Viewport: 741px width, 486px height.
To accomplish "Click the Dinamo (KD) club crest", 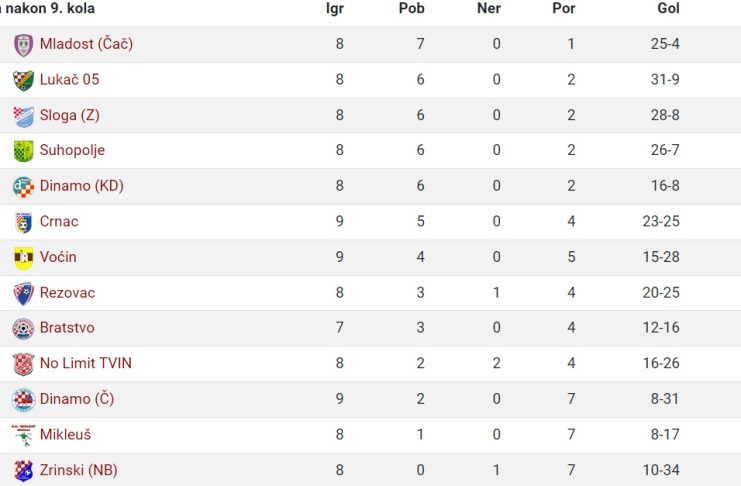I will click(x=23, y=187).
